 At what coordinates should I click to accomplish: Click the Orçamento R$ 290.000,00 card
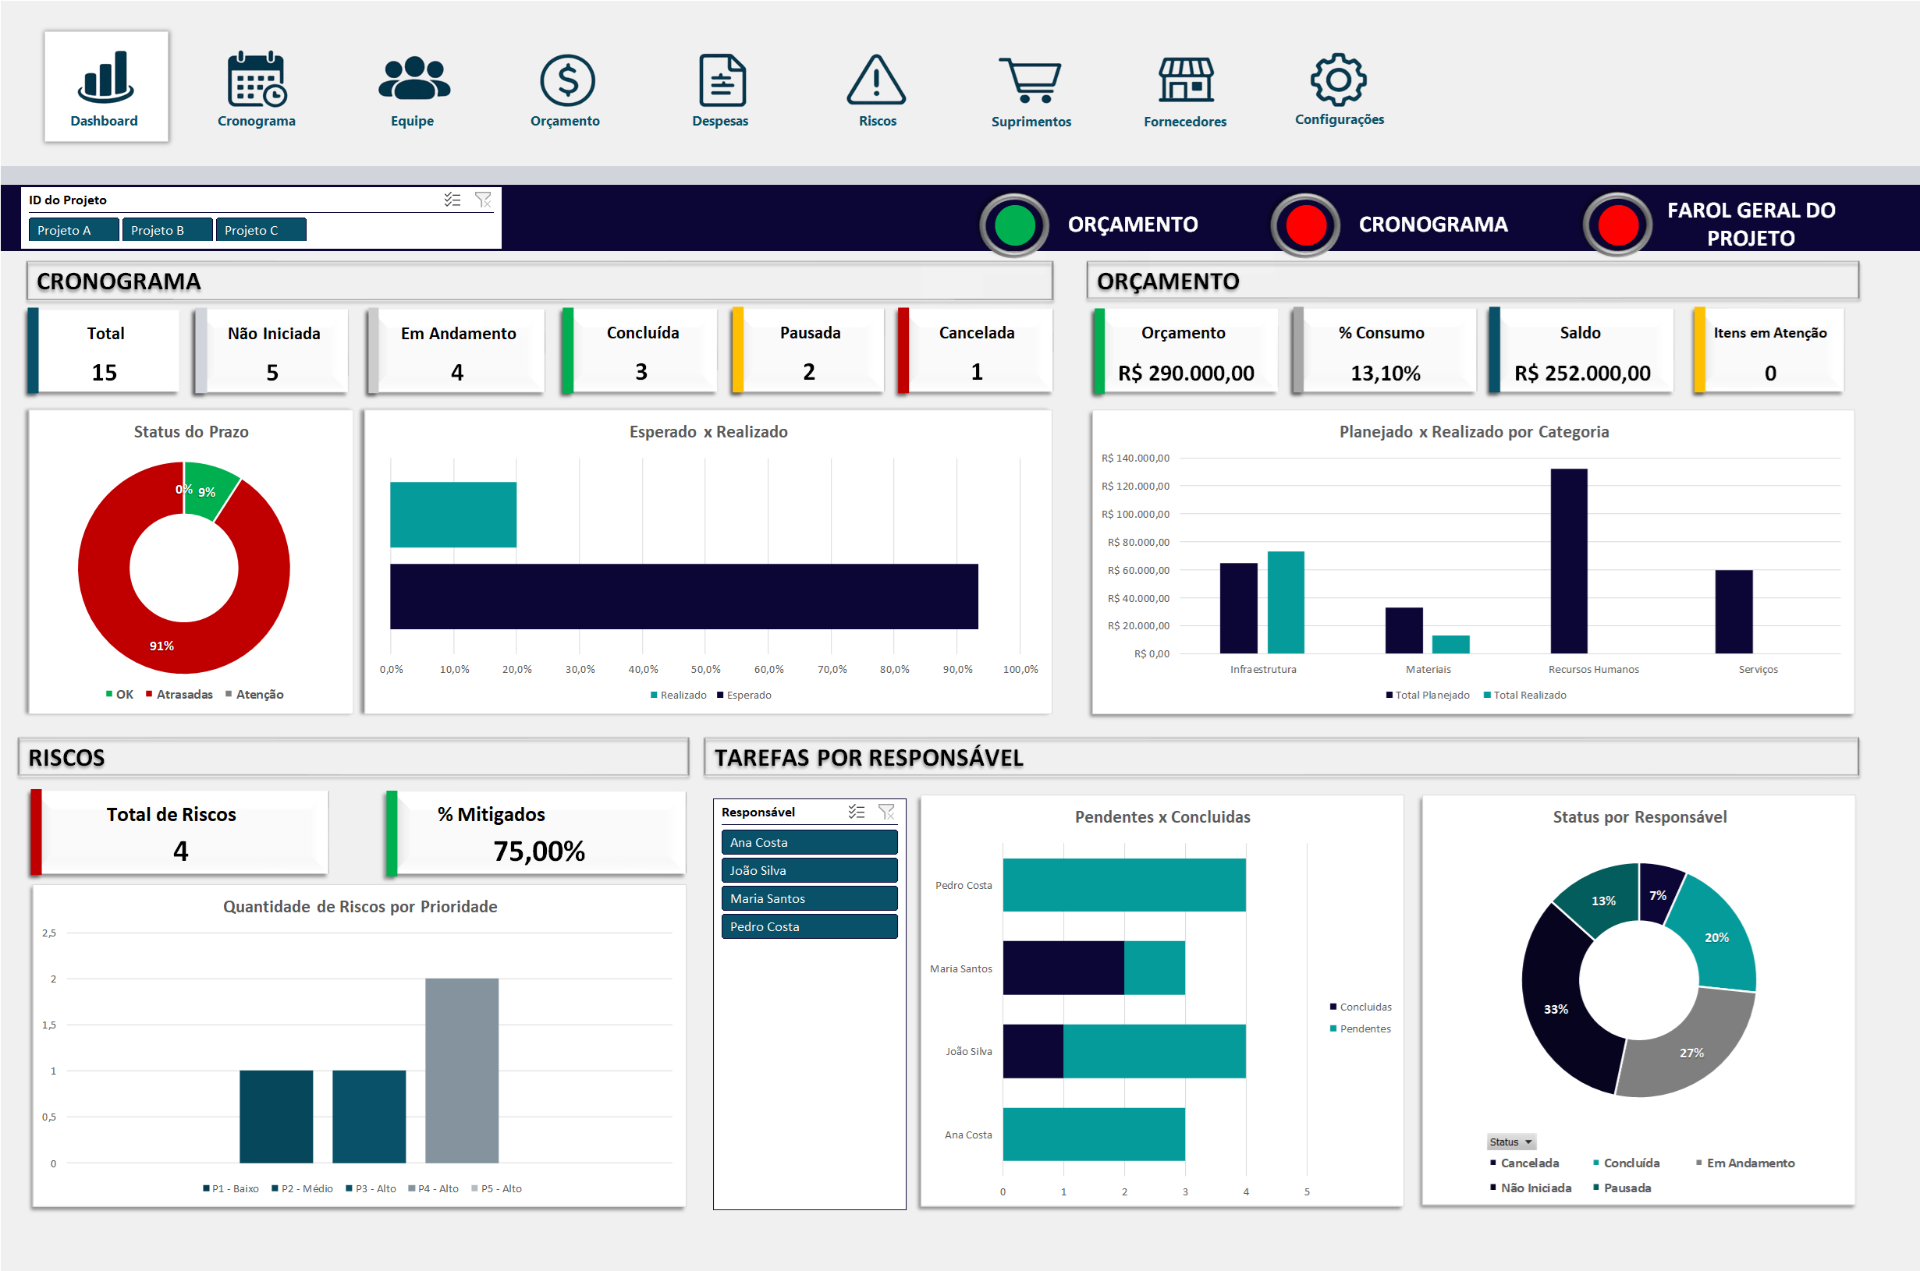(x=1185, y=352)
